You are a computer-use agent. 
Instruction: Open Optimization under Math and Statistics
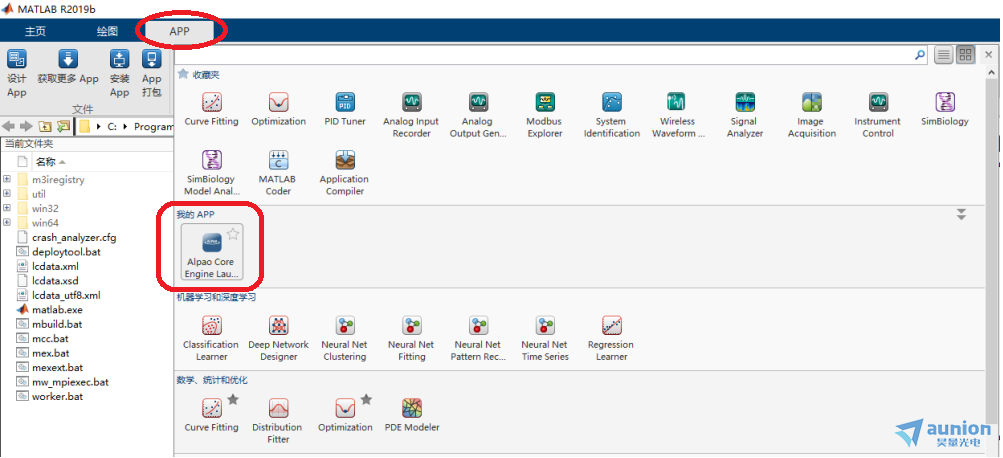345,415
